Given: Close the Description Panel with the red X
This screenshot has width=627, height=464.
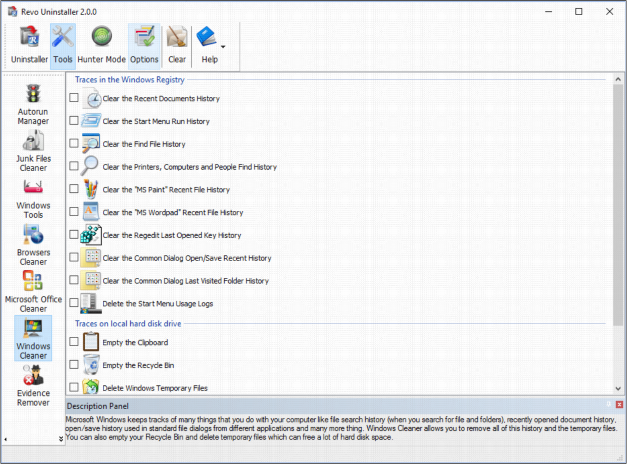Looking at the screenshot, I should [619, 405].
